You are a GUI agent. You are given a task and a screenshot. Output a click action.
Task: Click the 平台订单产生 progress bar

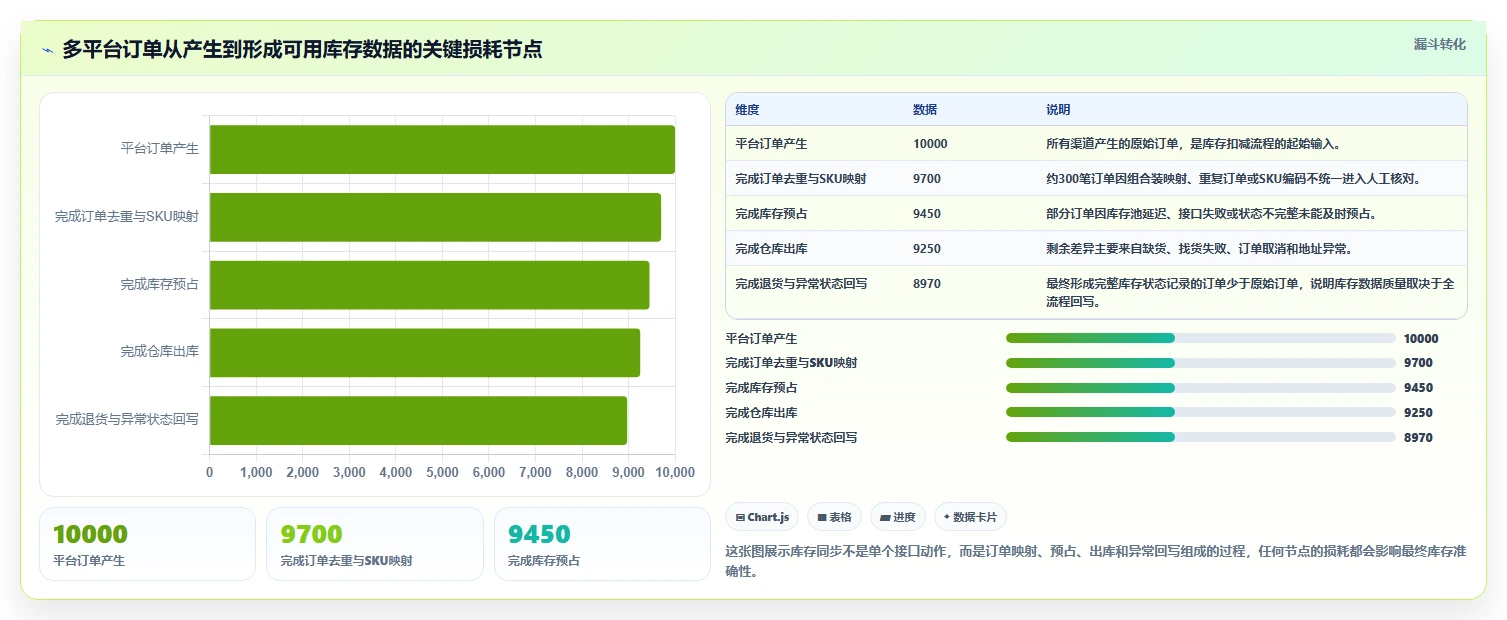coord(1200,338)
